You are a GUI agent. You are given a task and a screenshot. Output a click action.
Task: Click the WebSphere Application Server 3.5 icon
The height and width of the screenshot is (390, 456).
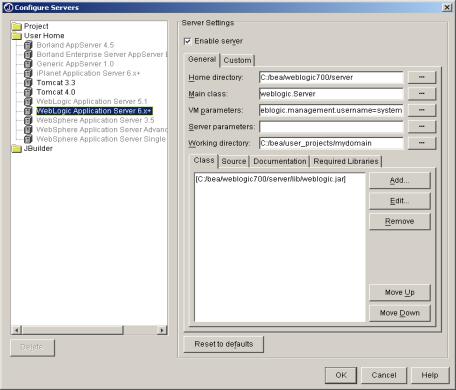click(x=28, y=120)
